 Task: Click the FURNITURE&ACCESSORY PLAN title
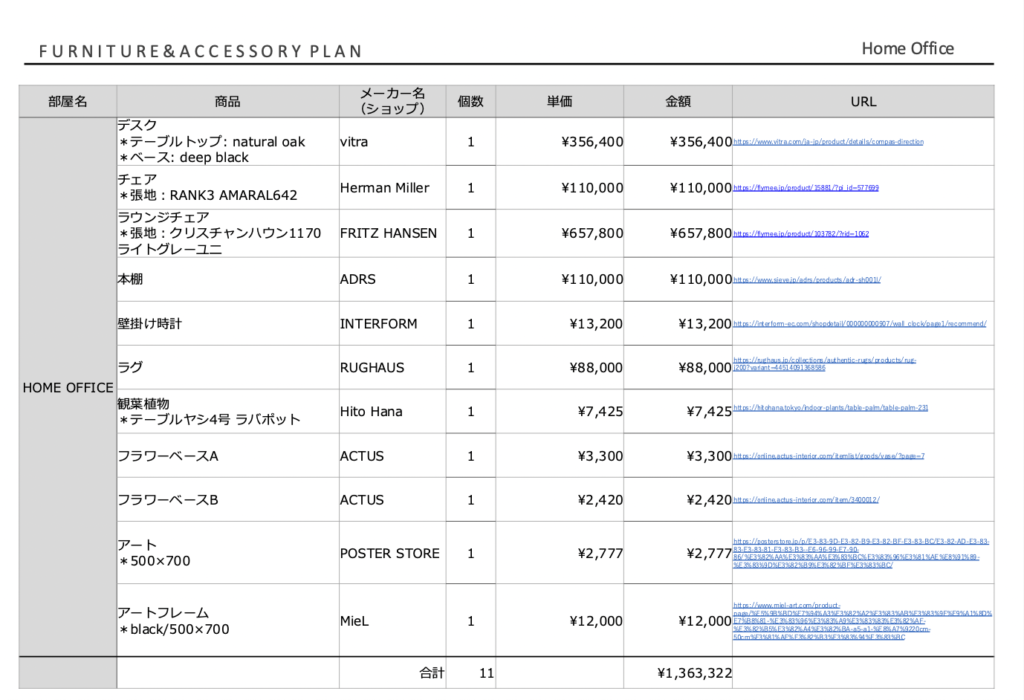pos(200,51)
